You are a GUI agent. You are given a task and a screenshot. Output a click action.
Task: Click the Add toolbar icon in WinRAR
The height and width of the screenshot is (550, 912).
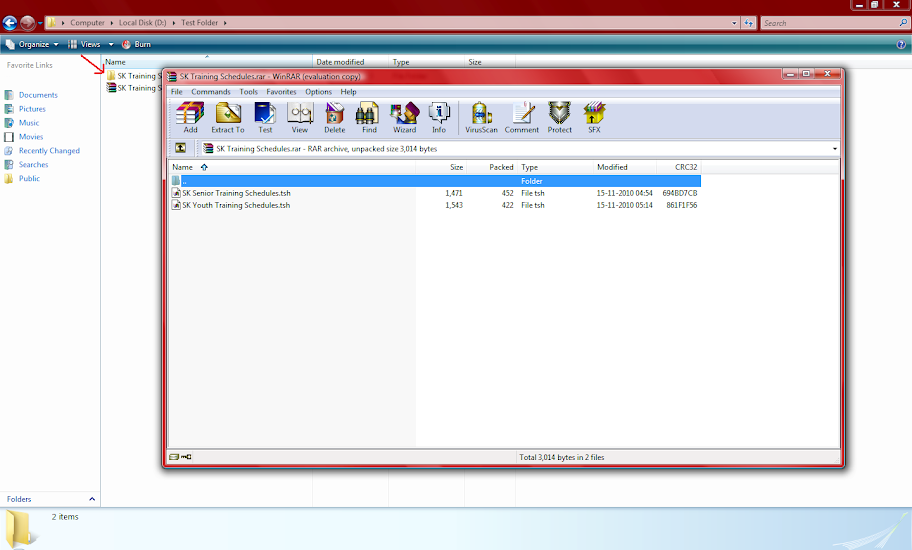(x=190, y=117)
